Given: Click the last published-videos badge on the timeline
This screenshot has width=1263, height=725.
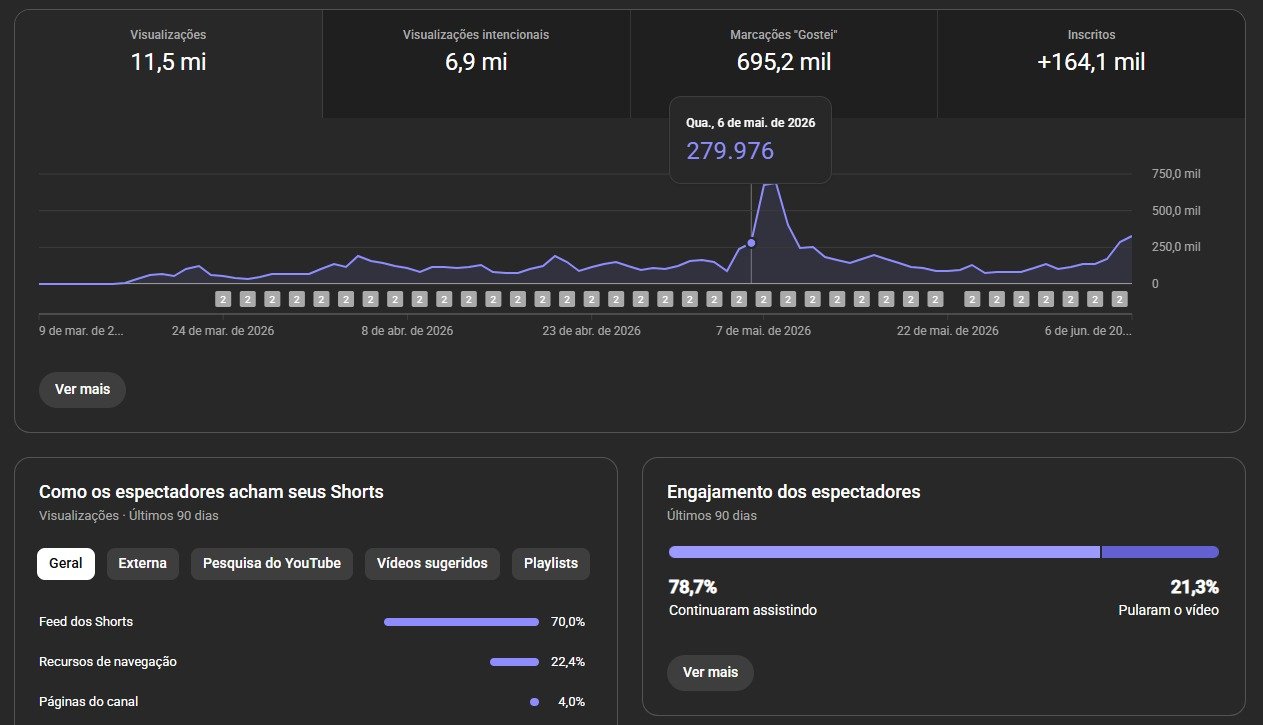Looking at the screenshot, I should coord(1119,299).
